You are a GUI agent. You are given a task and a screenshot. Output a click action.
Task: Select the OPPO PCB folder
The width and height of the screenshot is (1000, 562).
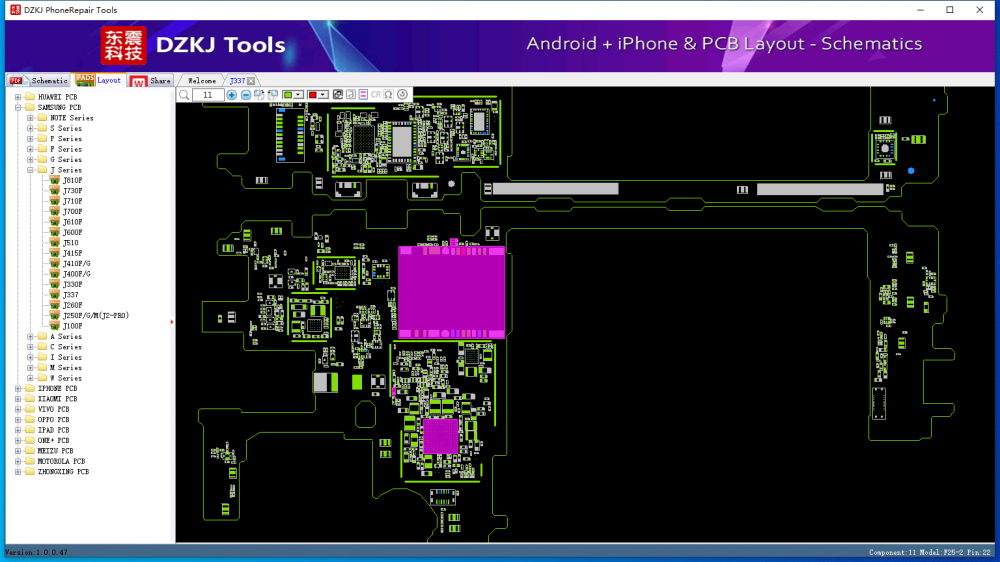[53, 420]
